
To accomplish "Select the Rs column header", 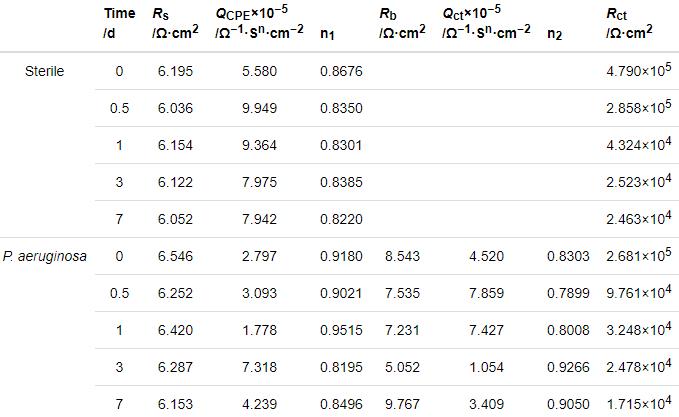I will [x=174, y=24].
